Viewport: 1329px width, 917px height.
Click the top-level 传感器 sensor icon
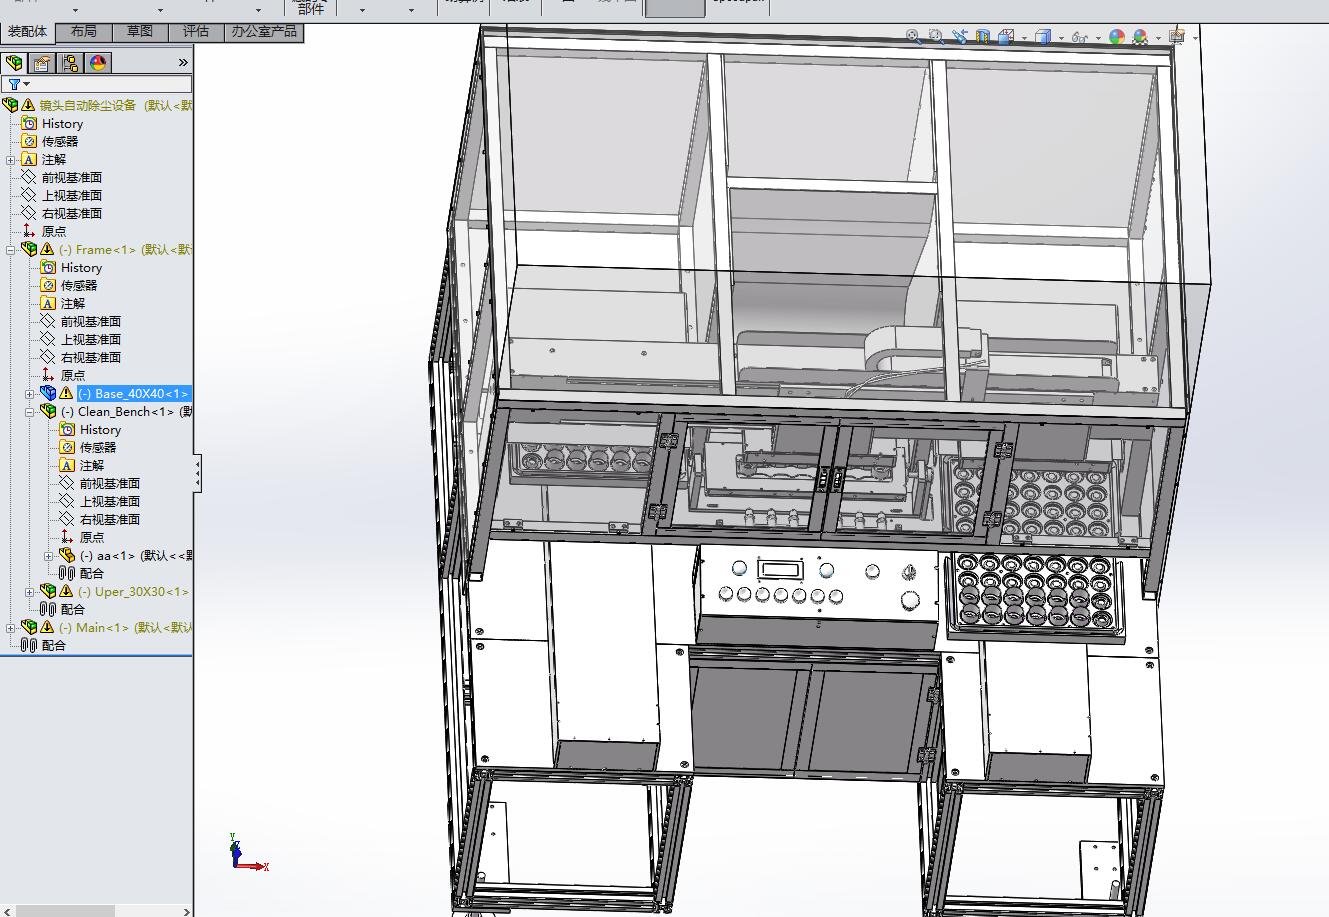pyautogui.click(x=29, y=142)
